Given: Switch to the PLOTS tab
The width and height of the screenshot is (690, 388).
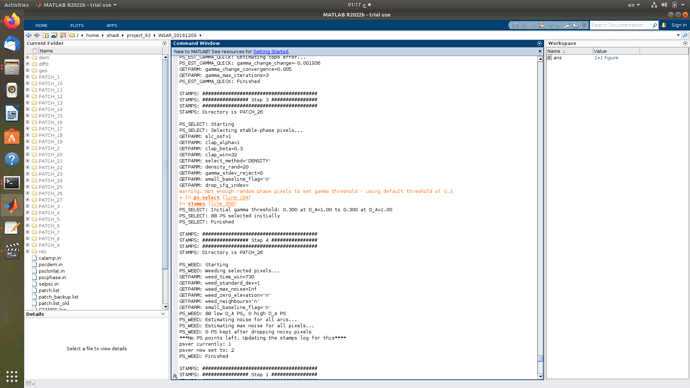Looking at the screenshot, I should click(77, 26).
